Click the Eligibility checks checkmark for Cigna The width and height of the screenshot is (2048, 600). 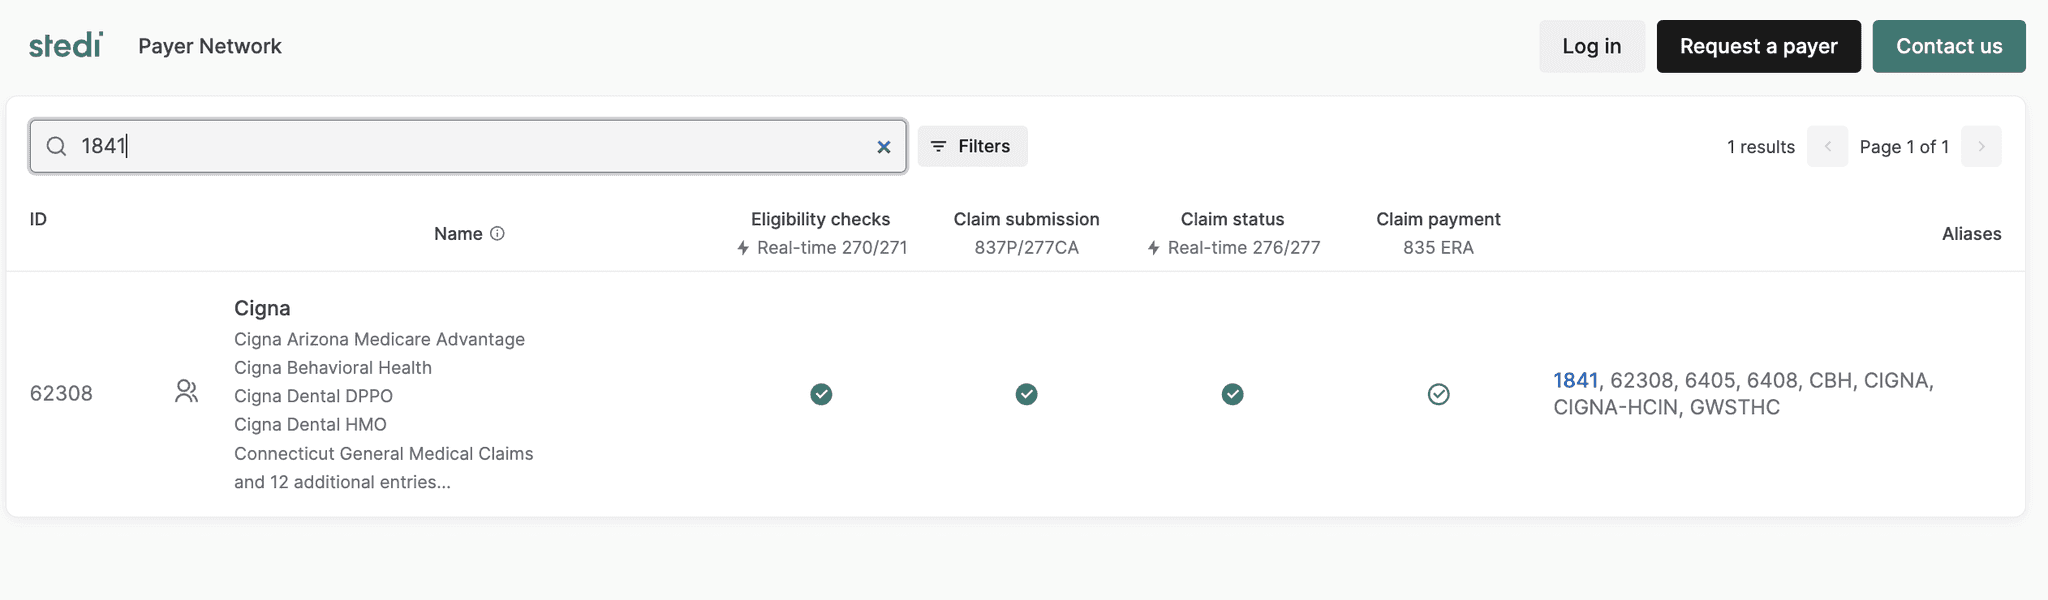(x=822, y=394)
